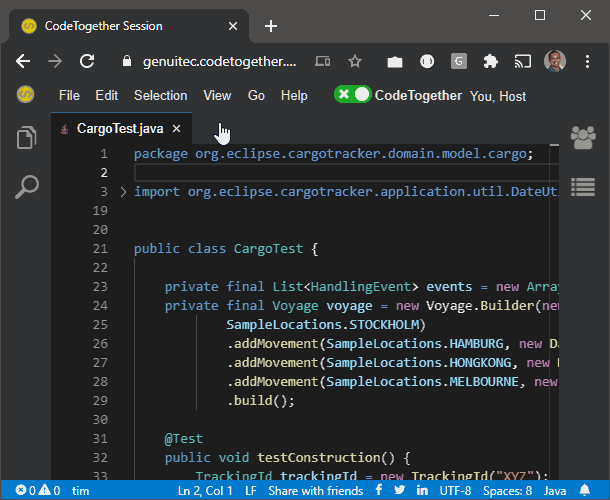Image resolution: width=610 pixels, height=500 pixels.
Task: Open the Help menu
Action: coord(294,95)
